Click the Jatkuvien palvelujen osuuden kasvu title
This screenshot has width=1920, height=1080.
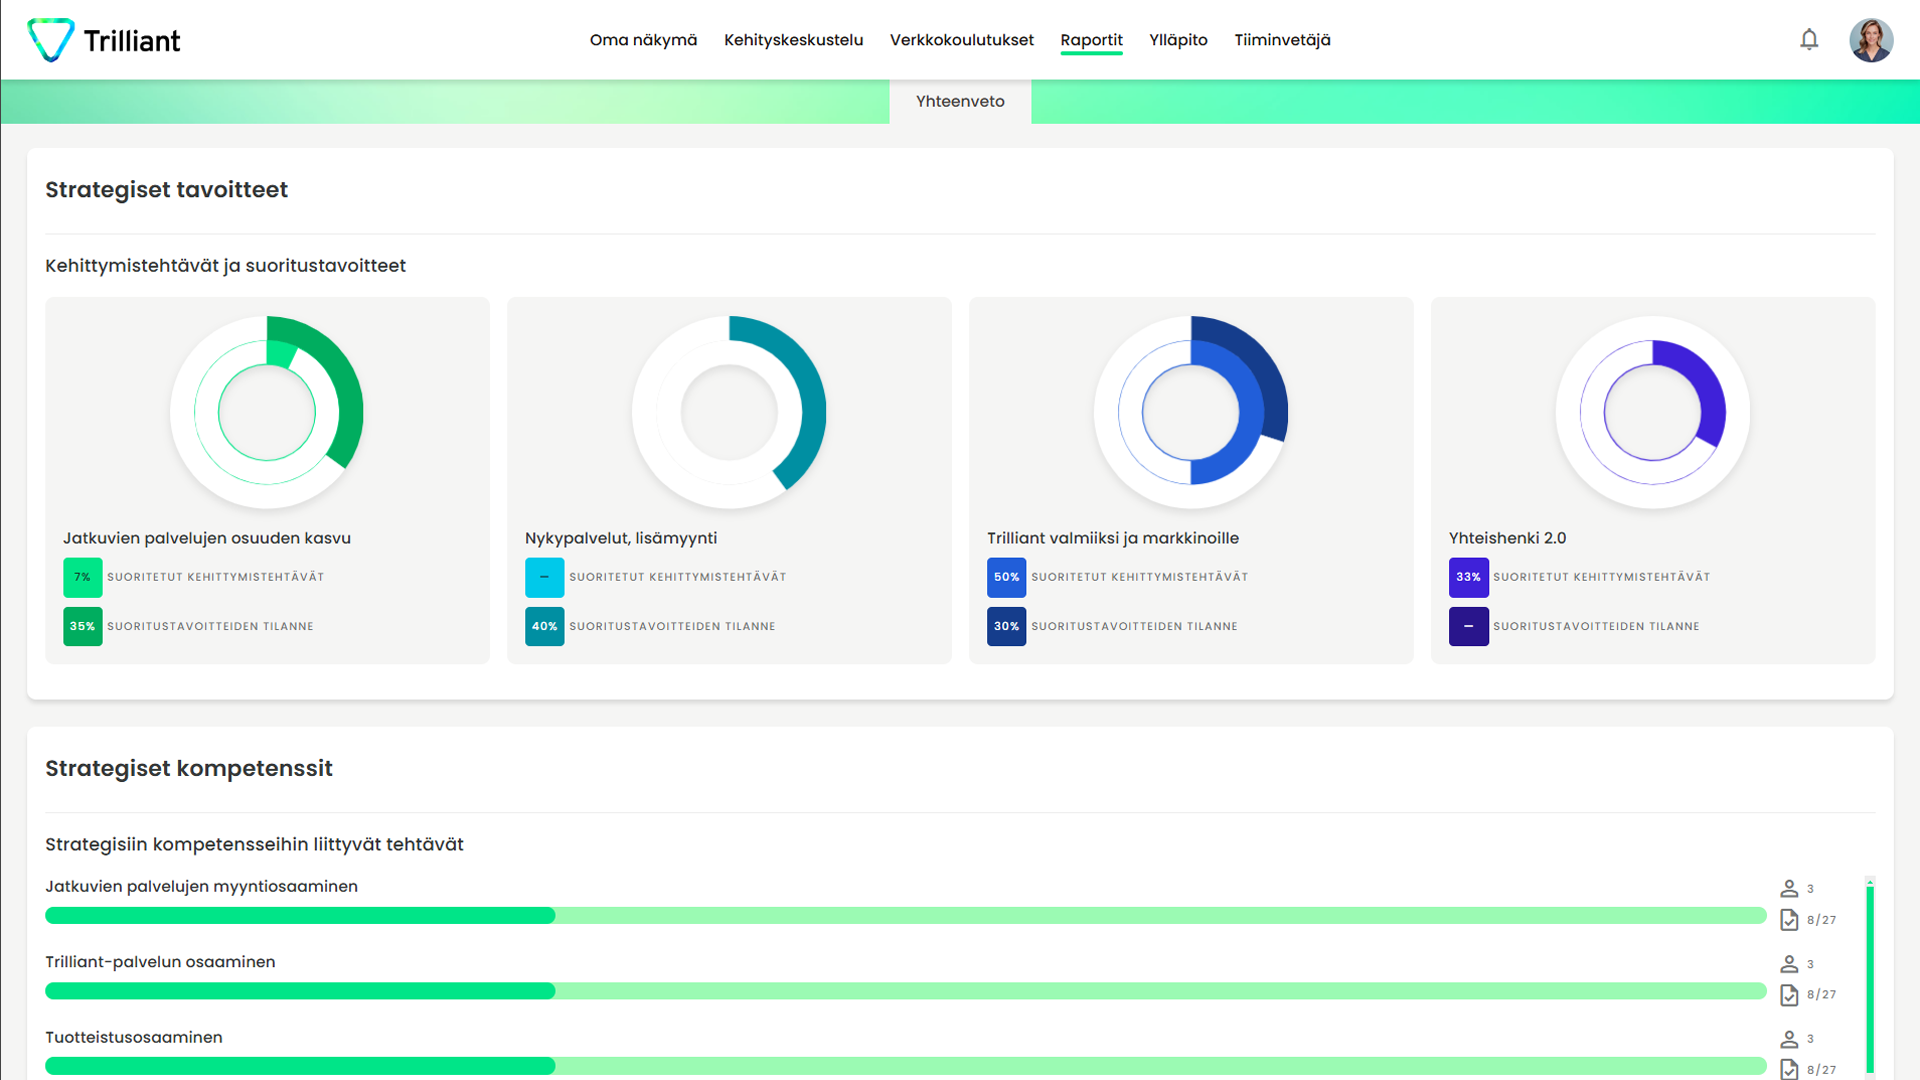click(207, 538)
